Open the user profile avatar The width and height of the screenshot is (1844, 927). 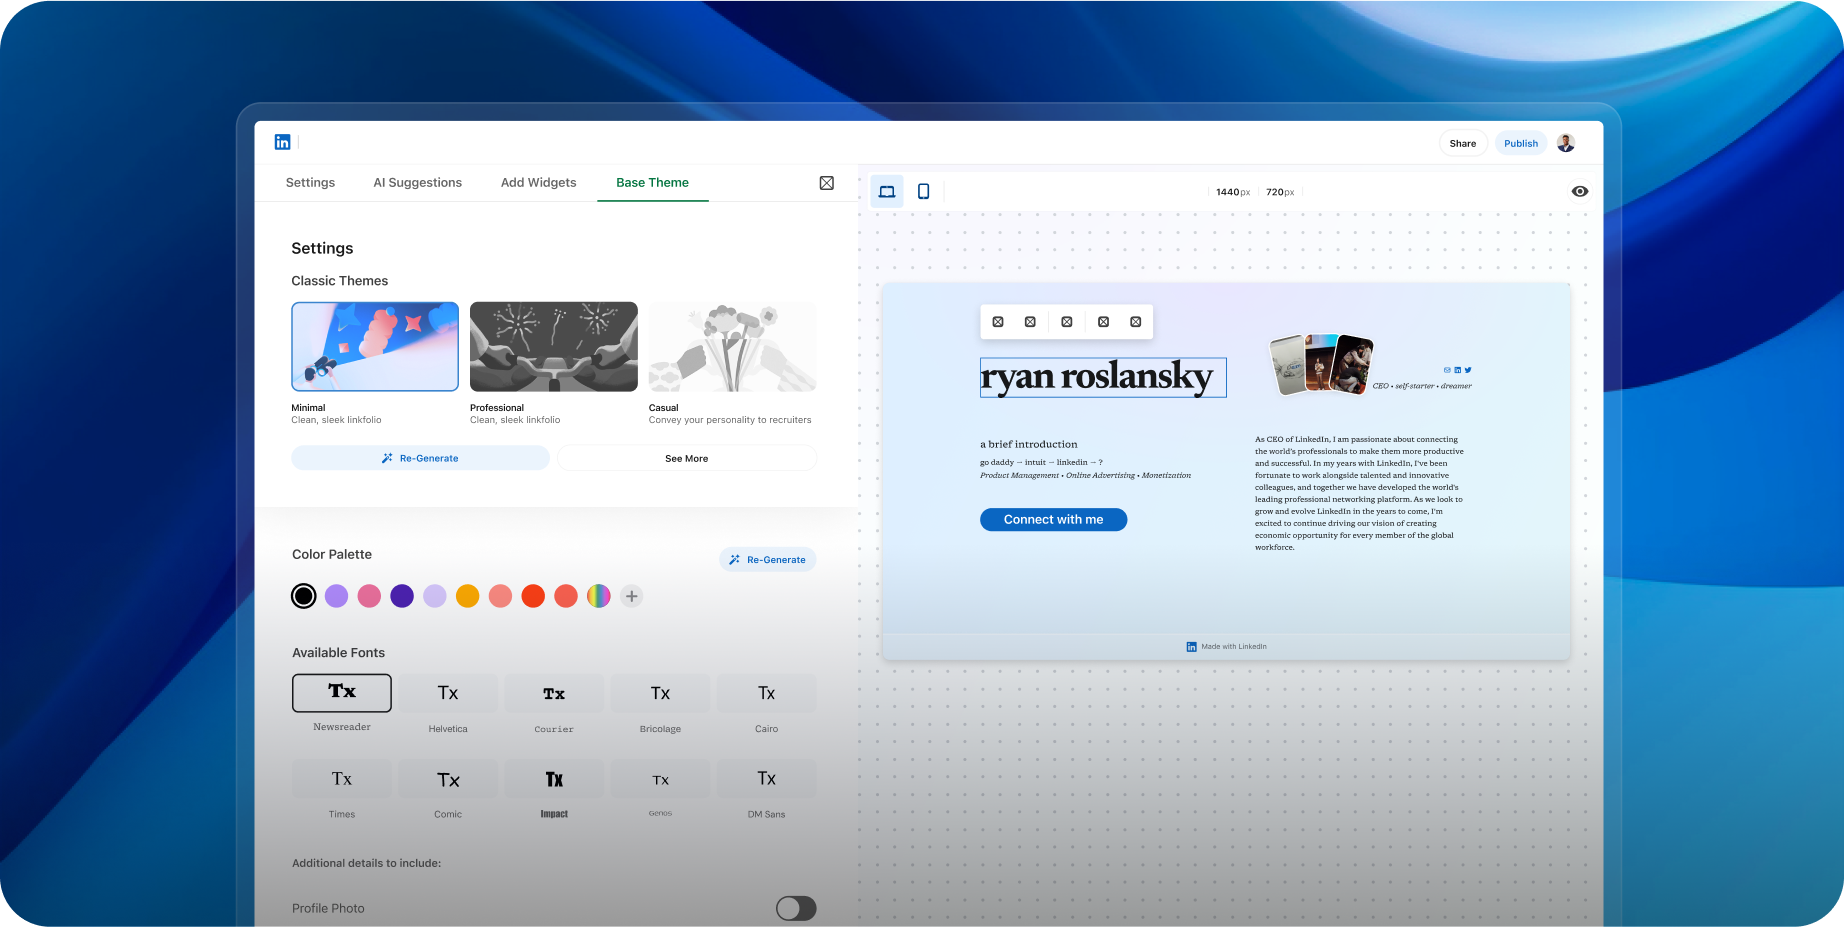tap(1566, 143)
